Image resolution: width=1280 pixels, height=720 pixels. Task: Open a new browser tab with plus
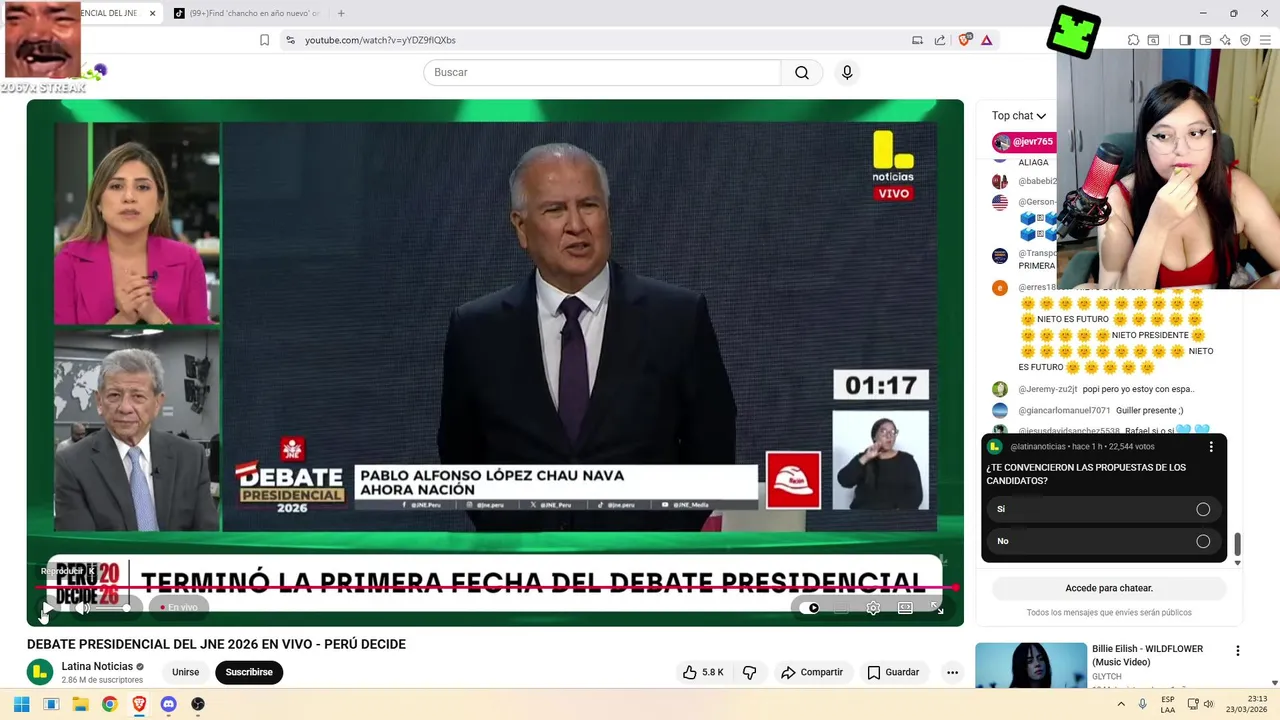(341, 13)
